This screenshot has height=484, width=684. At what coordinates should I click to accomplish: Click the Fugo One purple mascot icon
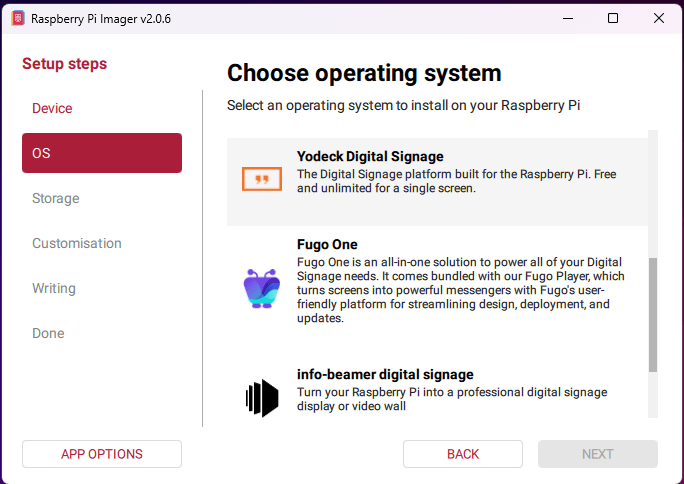(262, 287)
